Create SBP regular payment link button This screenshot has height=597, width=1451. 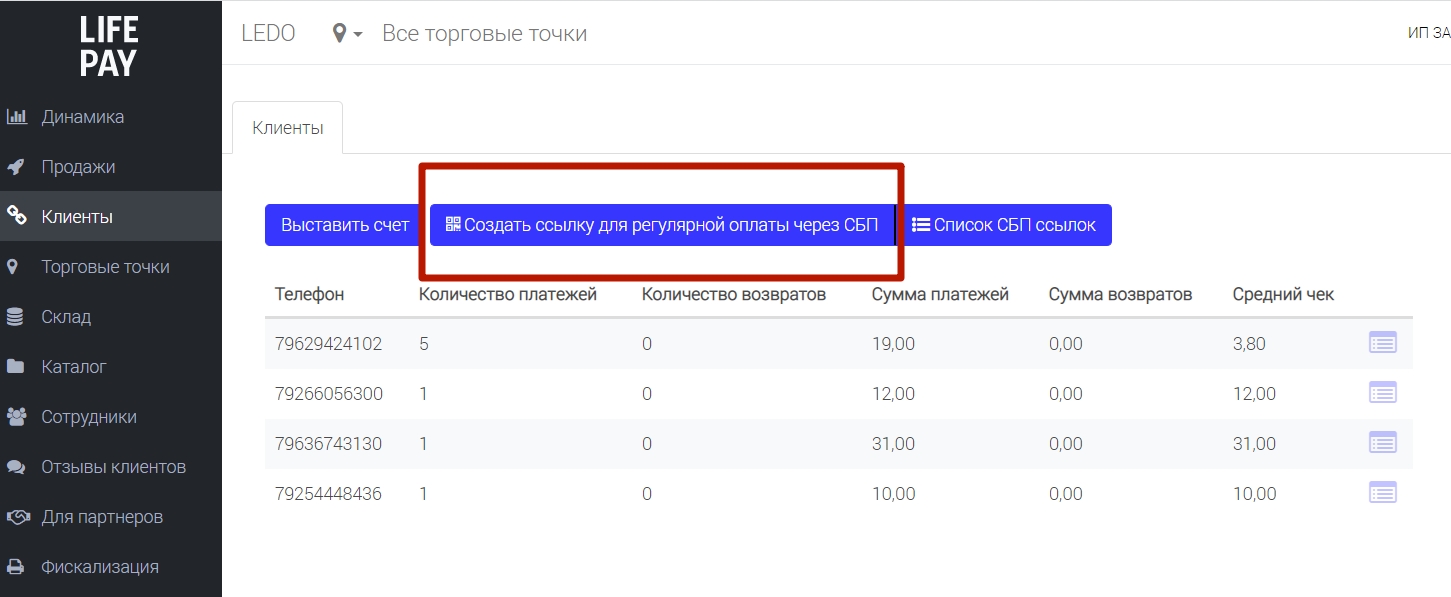click(x=661, y=225)
